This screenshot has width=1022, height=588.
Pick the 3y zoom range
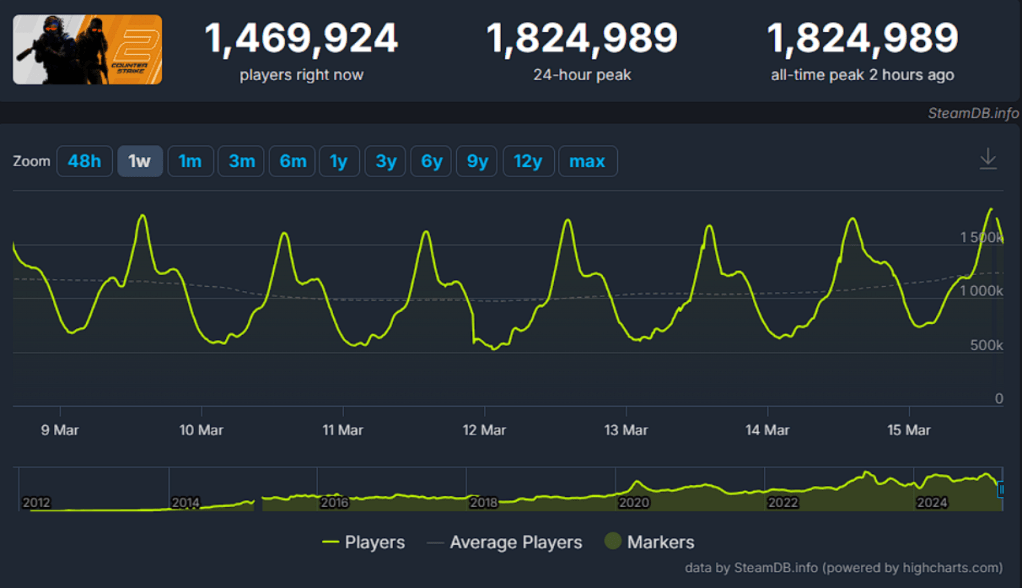tap(385, 161)
